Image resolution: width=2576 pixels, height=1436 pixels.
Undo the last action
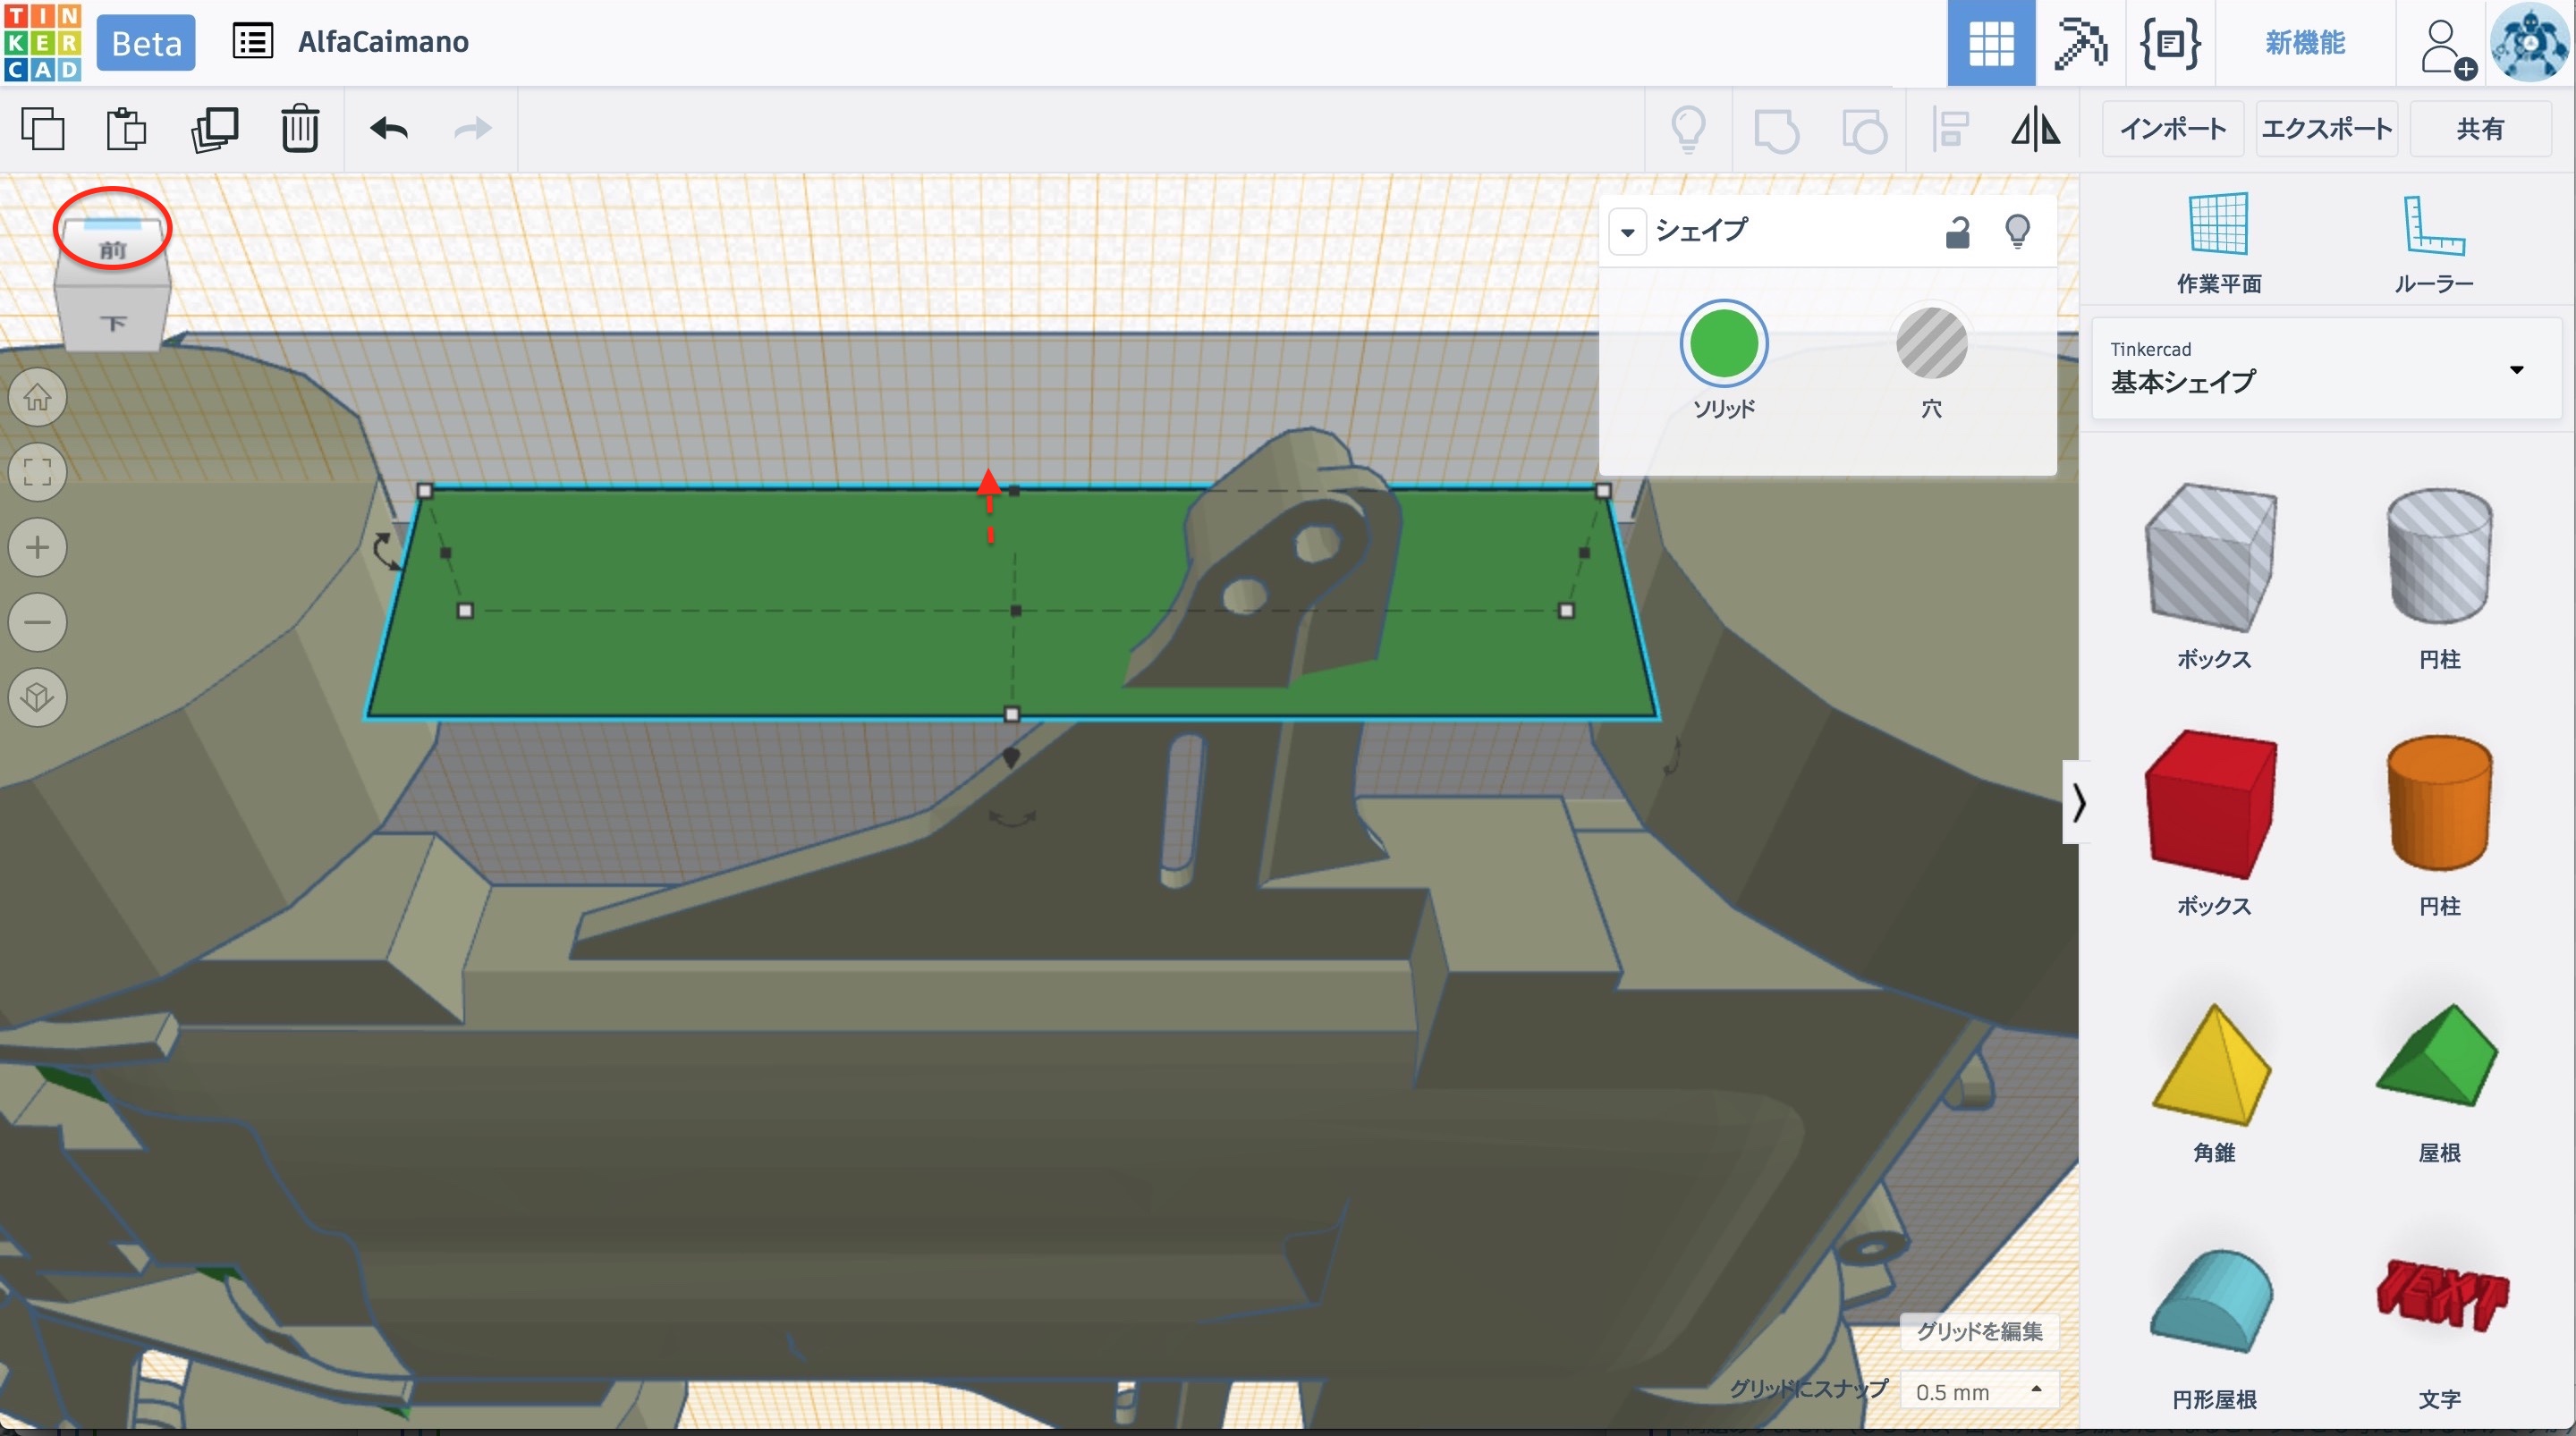tap(388, 129)
